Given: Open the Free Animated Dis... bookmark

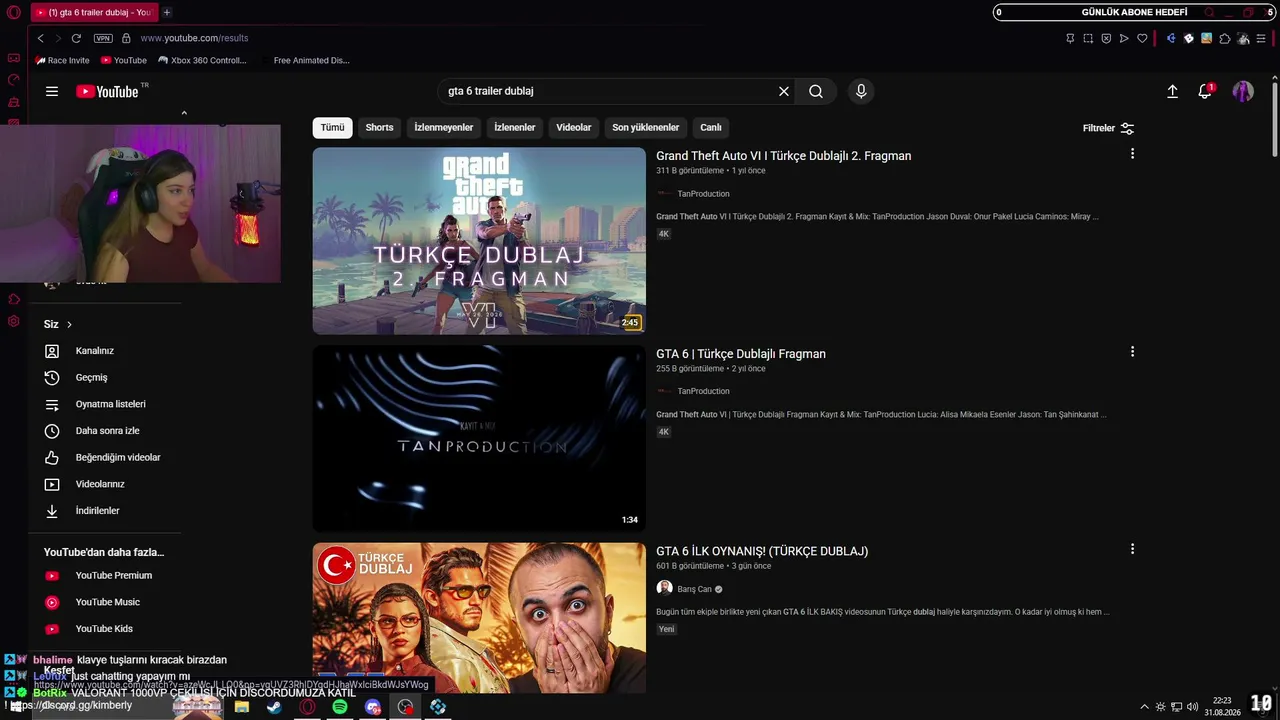Looking at the screenshot, I should coord(311,60).
